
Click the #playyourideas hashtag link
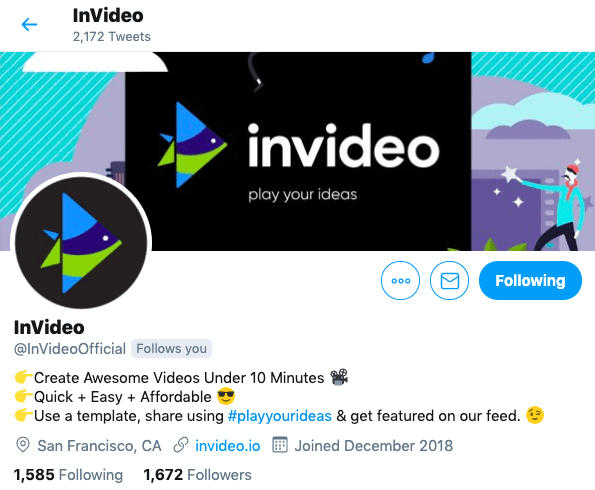point(280,416)
